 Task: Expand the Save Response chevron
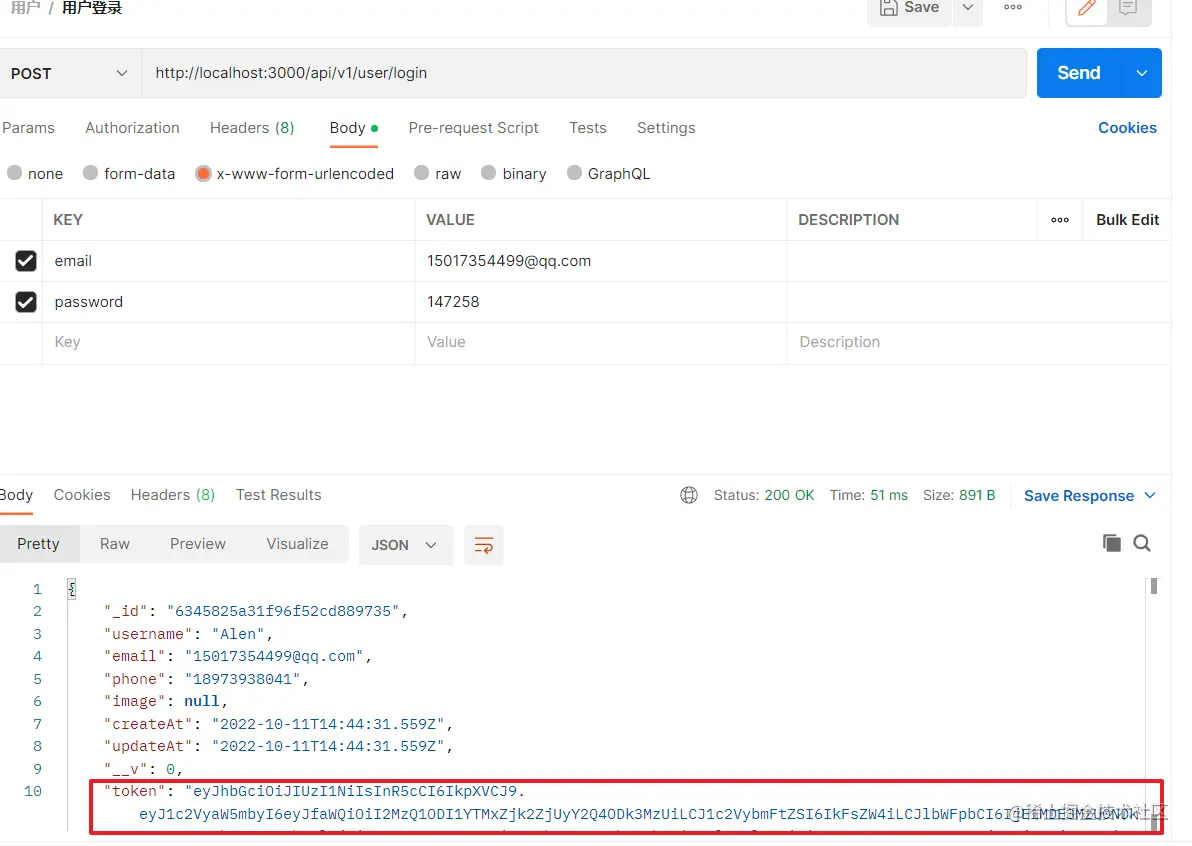pyautogui.click(x=1149, y=496)
